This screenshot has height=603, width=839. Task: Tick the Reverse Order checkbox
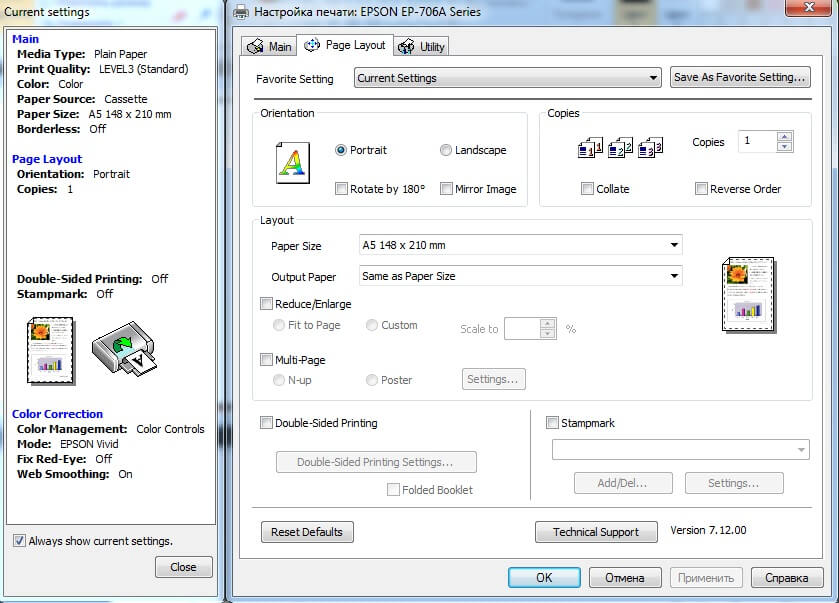point(701,189)
